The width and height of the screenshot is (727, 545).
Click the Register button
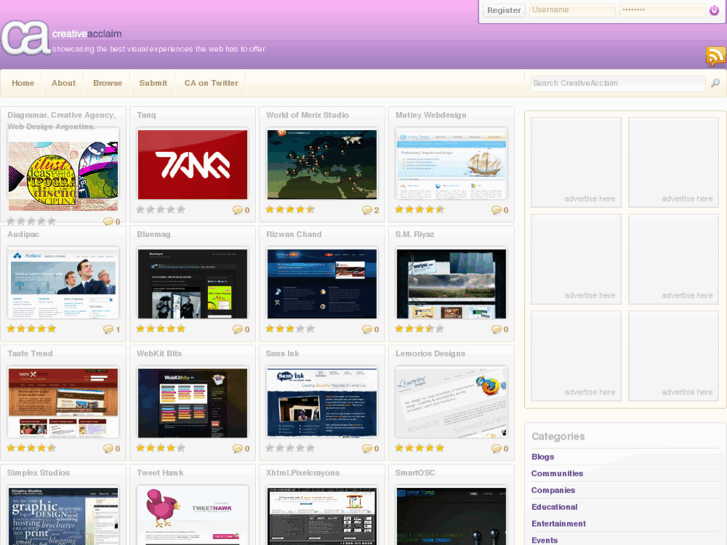tap(504, 10)
